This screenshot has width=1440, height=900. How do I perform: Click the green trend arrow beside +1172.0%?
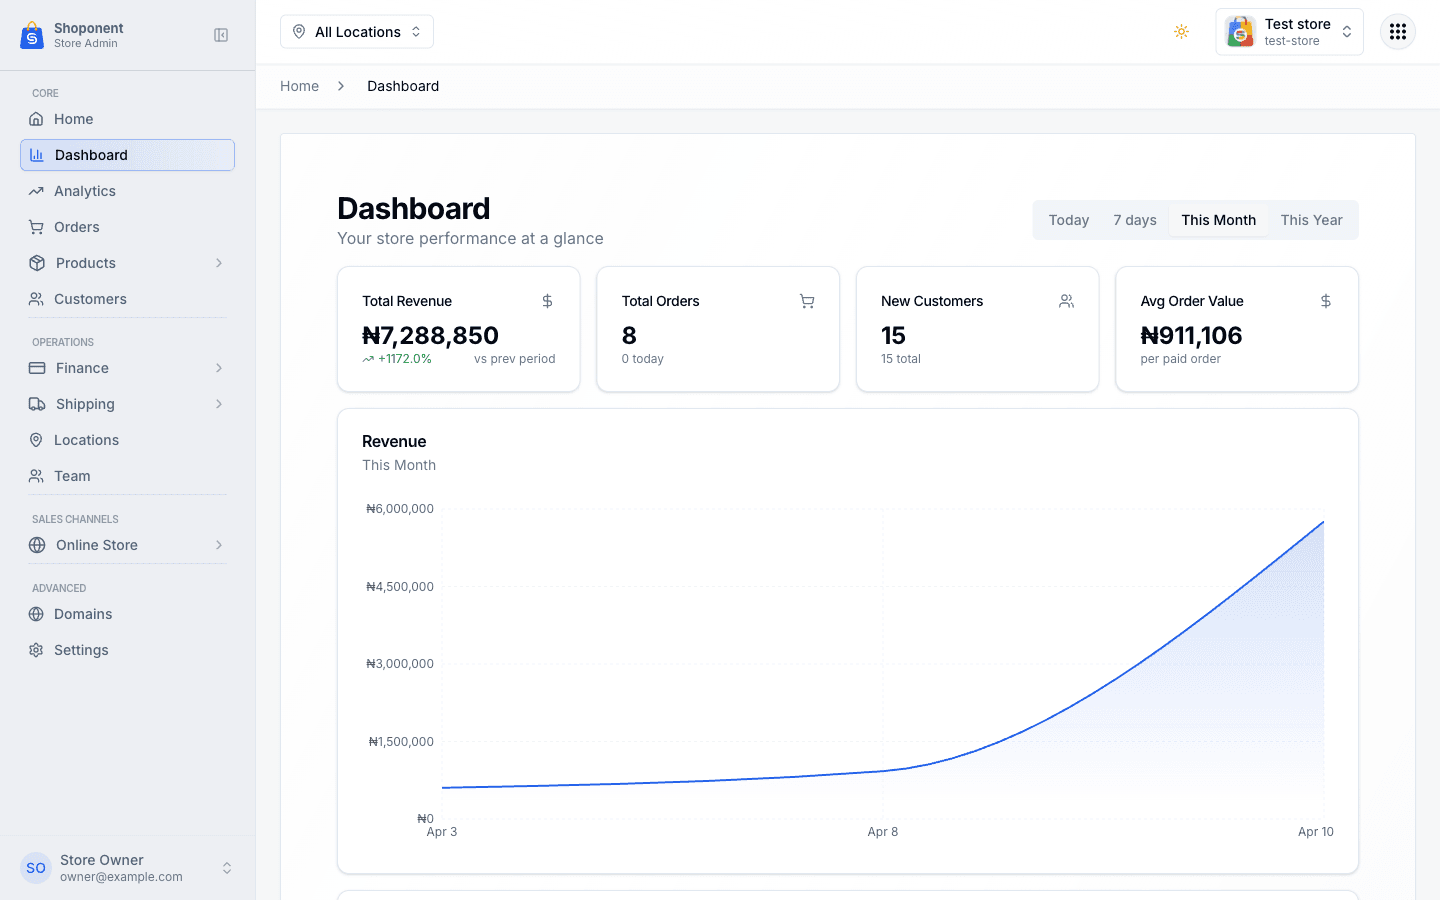pos(368,359)
